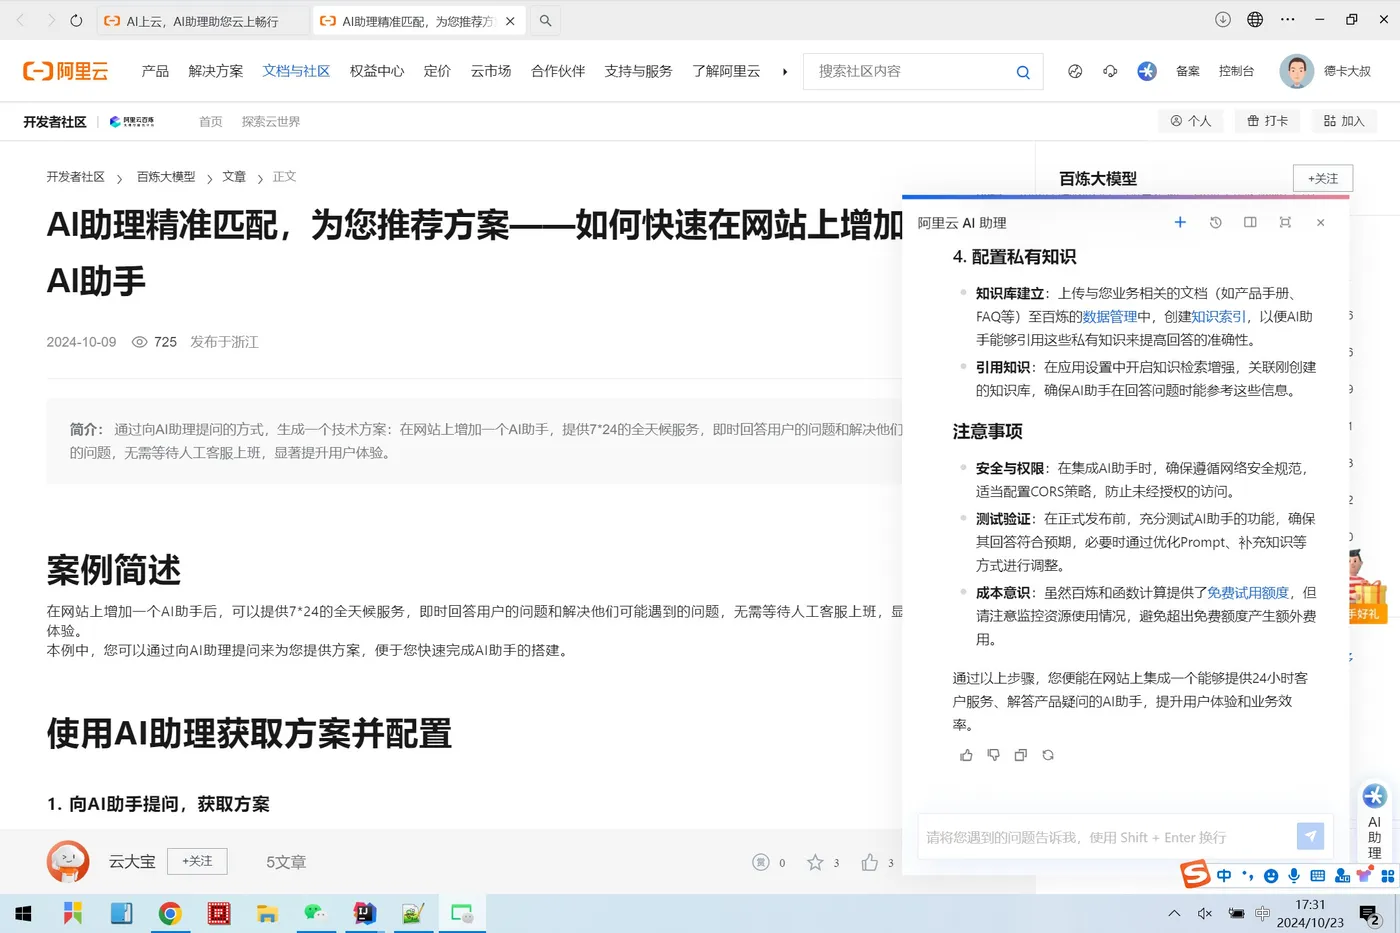Regenerate the AI assistant's answer
Screen dimensions: 1400x933
[x=1048, y=755]
